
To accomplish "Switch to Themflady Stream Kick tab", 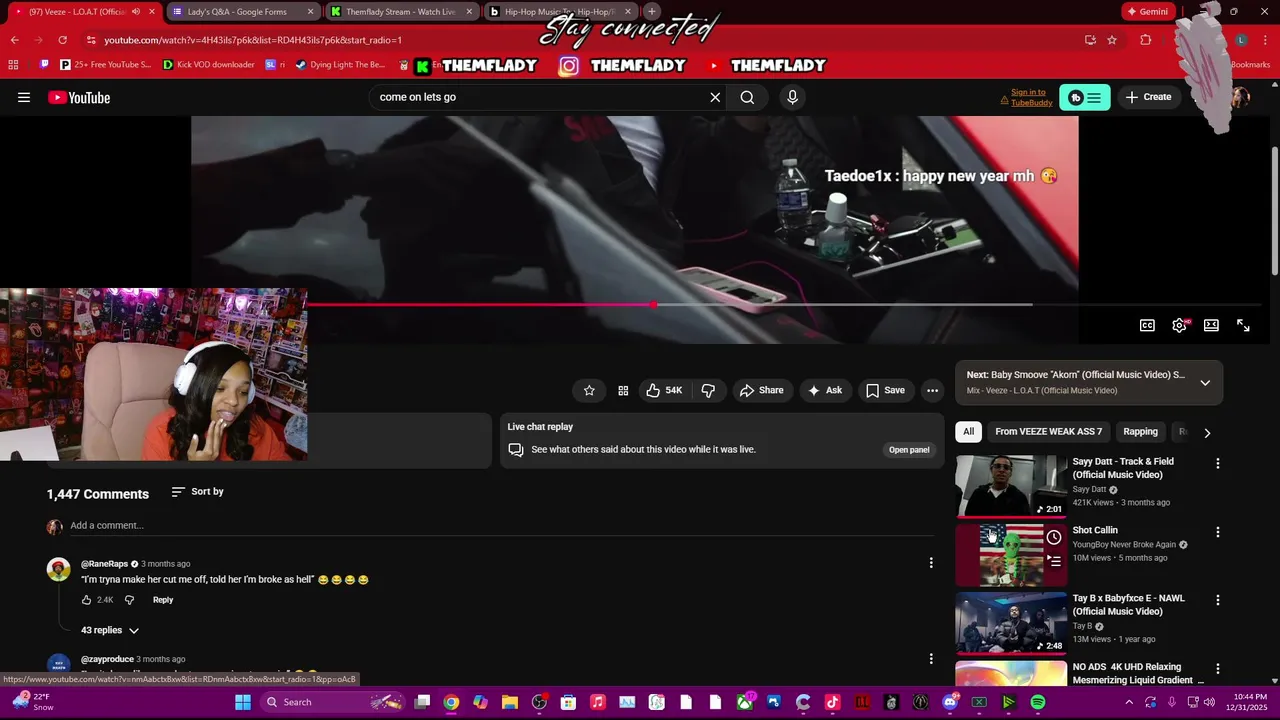I will [x=401, y=12].
